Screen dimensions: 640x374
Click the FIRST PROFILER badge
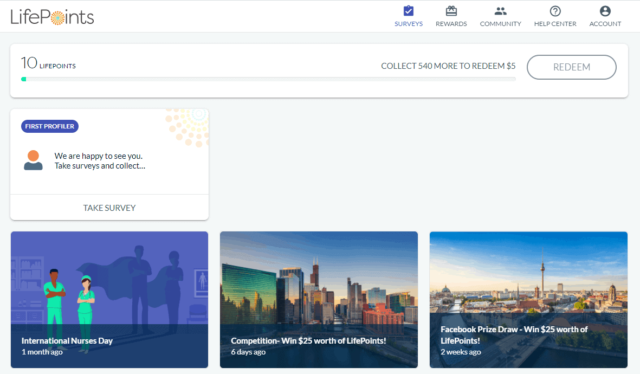click(x=50, y=126)
